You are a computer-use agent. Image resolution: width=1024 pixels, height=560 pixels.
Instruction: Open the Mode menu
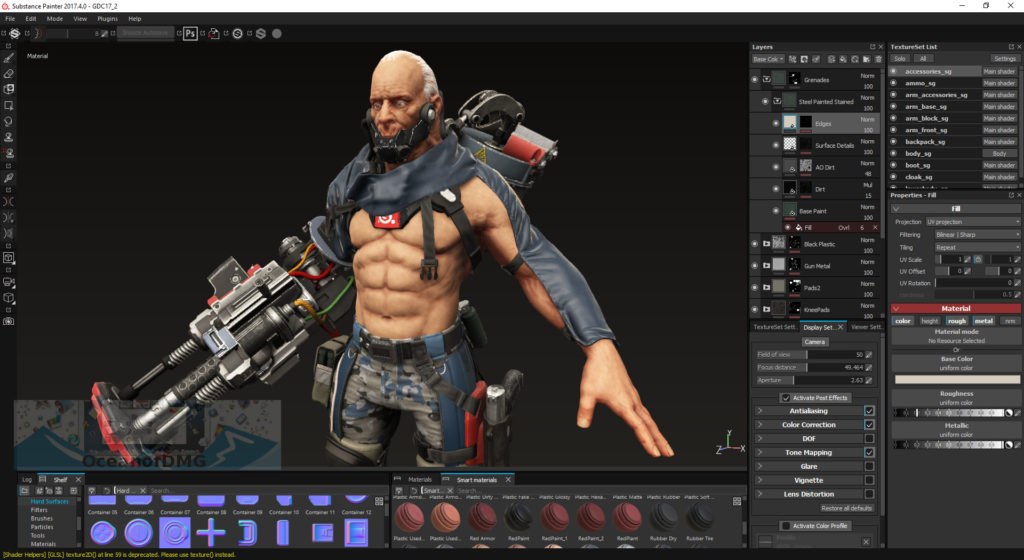coord(55,19)
